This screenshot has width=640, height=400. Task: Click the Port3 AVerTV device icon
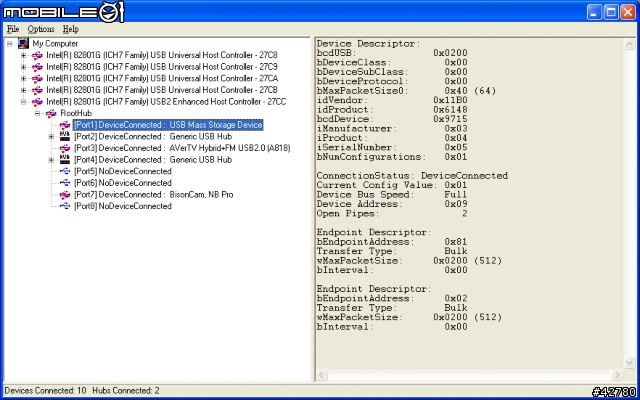tap(65, 148)
